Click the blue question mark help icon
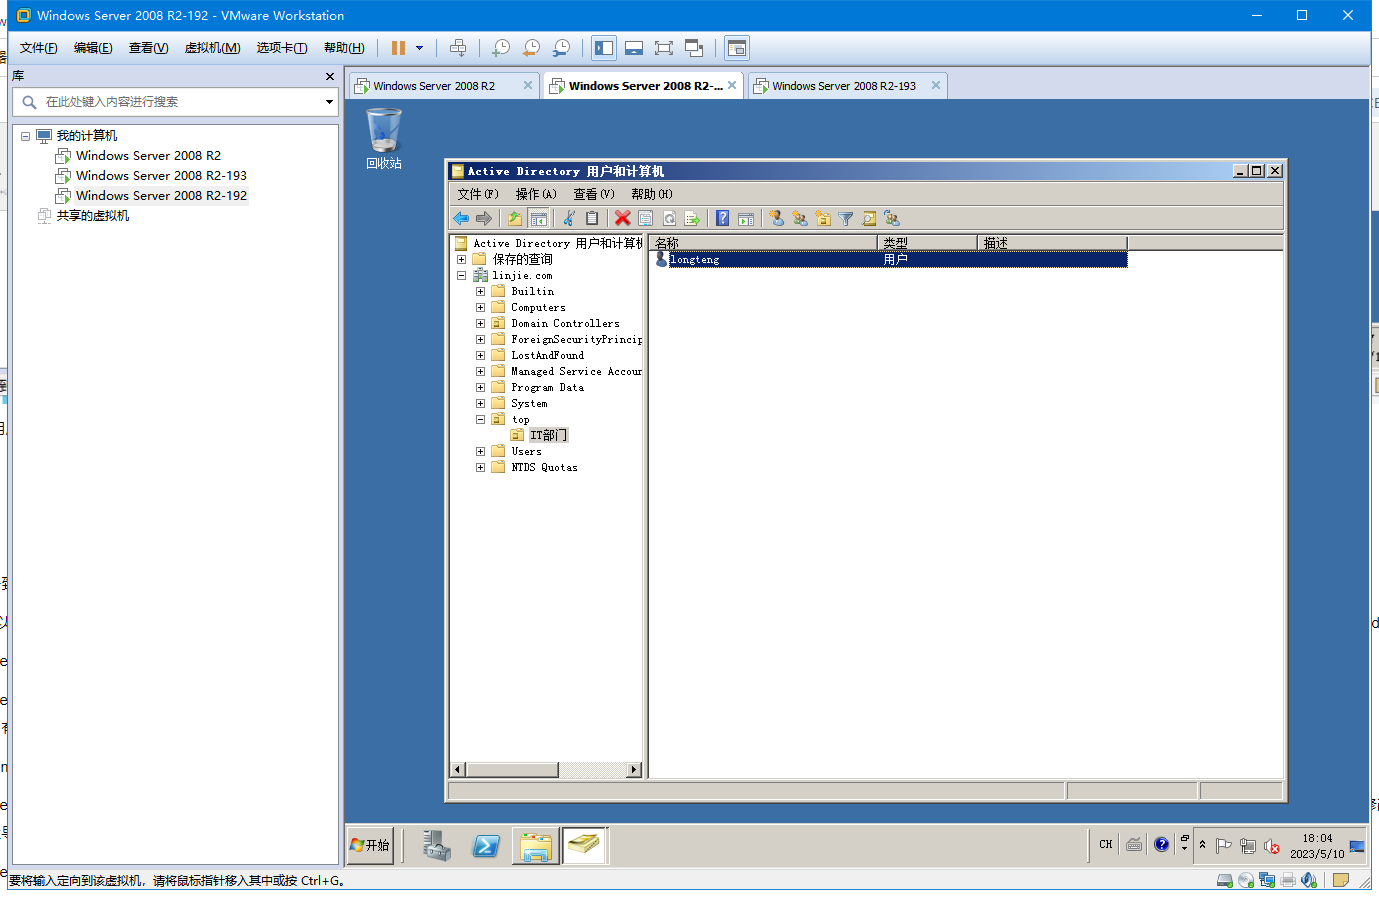Viewport: 1379px width, 897px height. tap(722, 218)
